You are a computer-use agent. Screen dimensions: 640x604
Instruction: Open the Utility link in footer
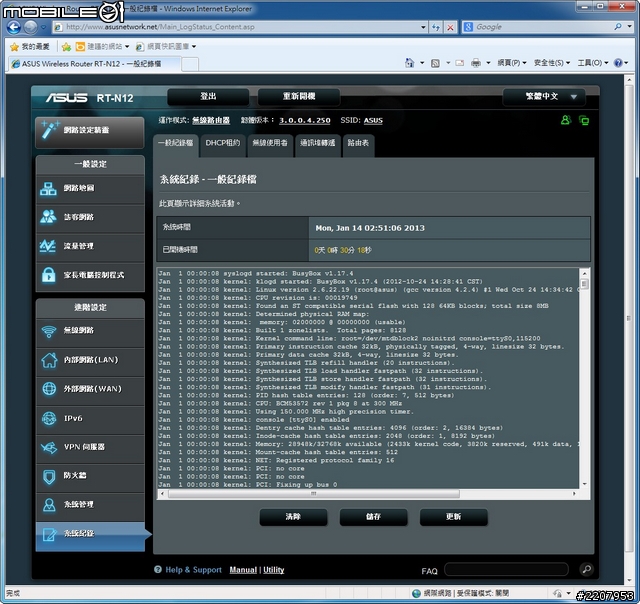(273, 570)
